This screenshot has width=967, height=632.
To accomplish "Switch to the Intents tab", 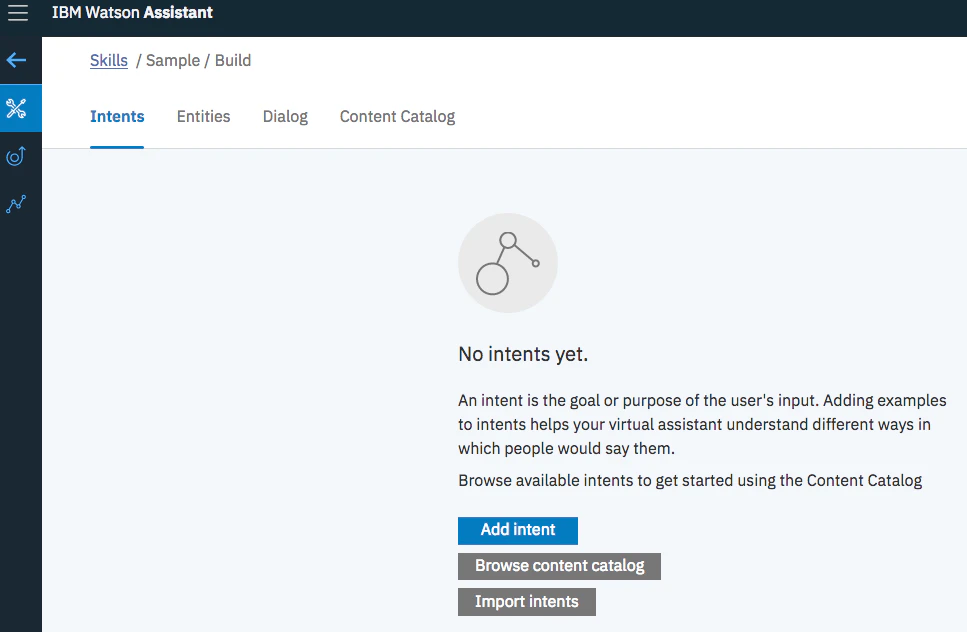I will pyautogui.click(x=117, y=117).
